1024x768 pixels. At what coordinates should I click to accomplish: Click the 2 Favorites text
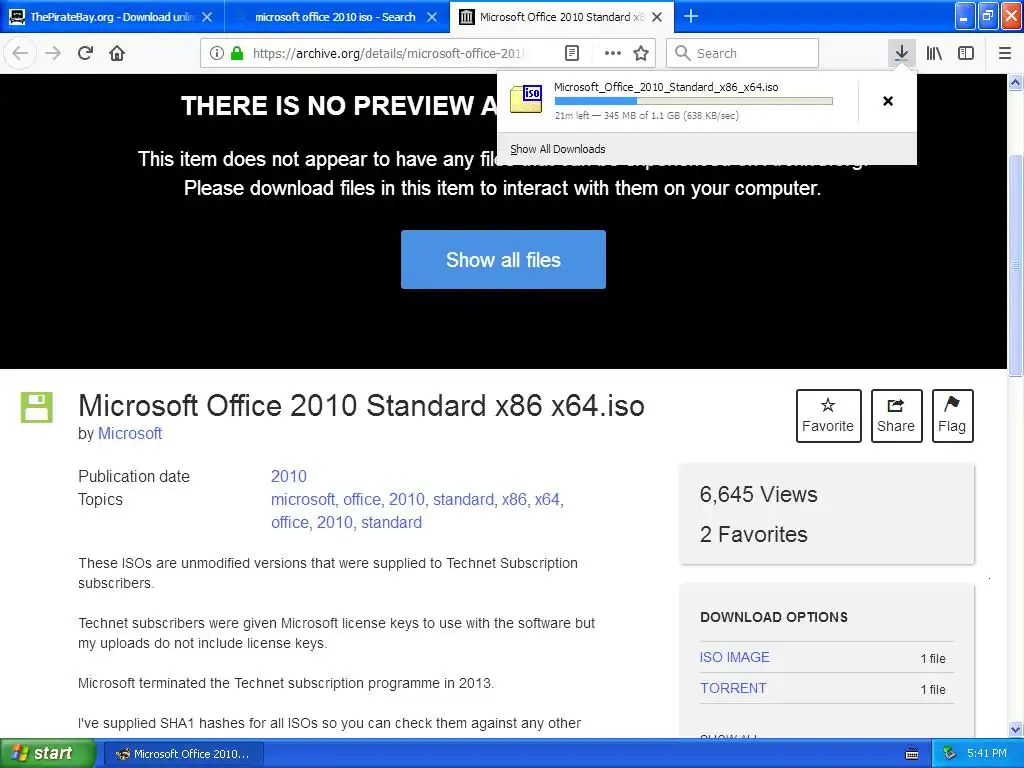pyautogui.click(x=754, y=534)
